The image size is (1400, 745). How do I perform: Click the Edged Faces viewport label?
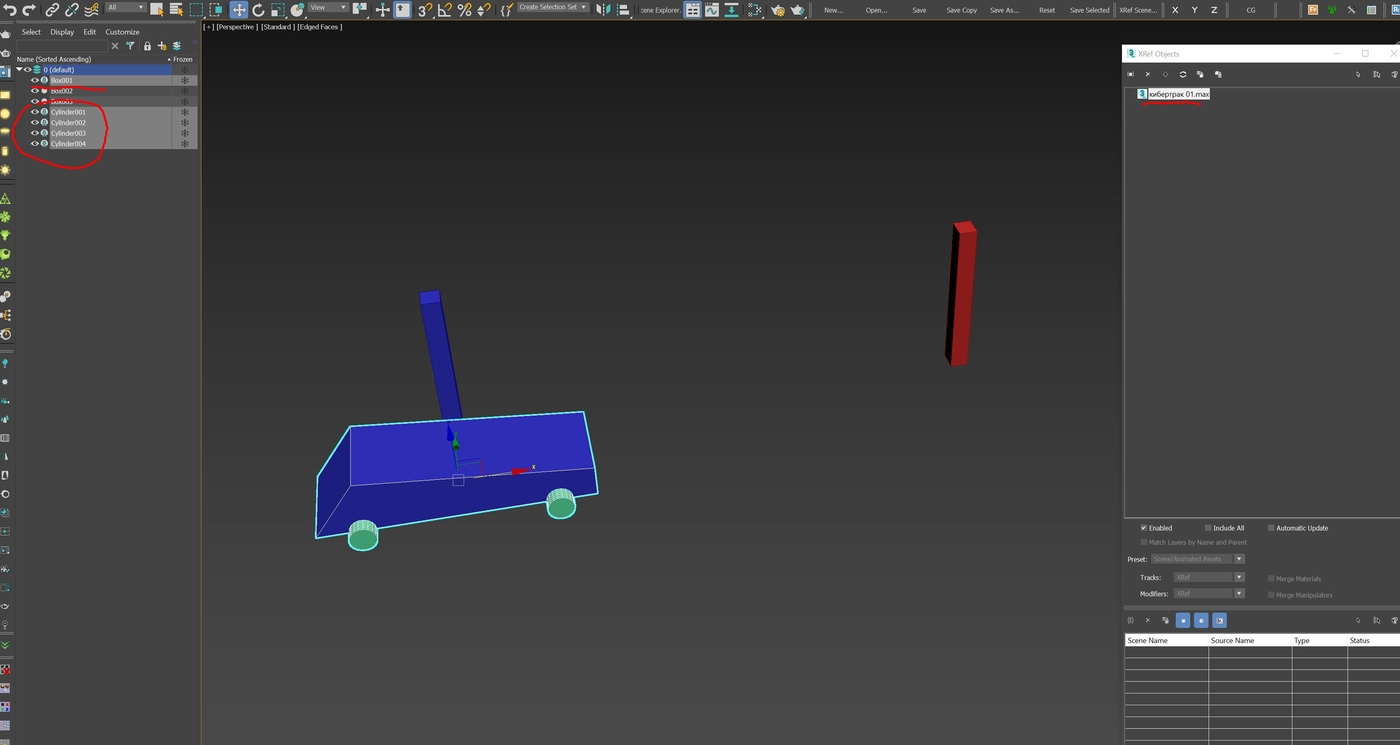[x=320, y=27]
